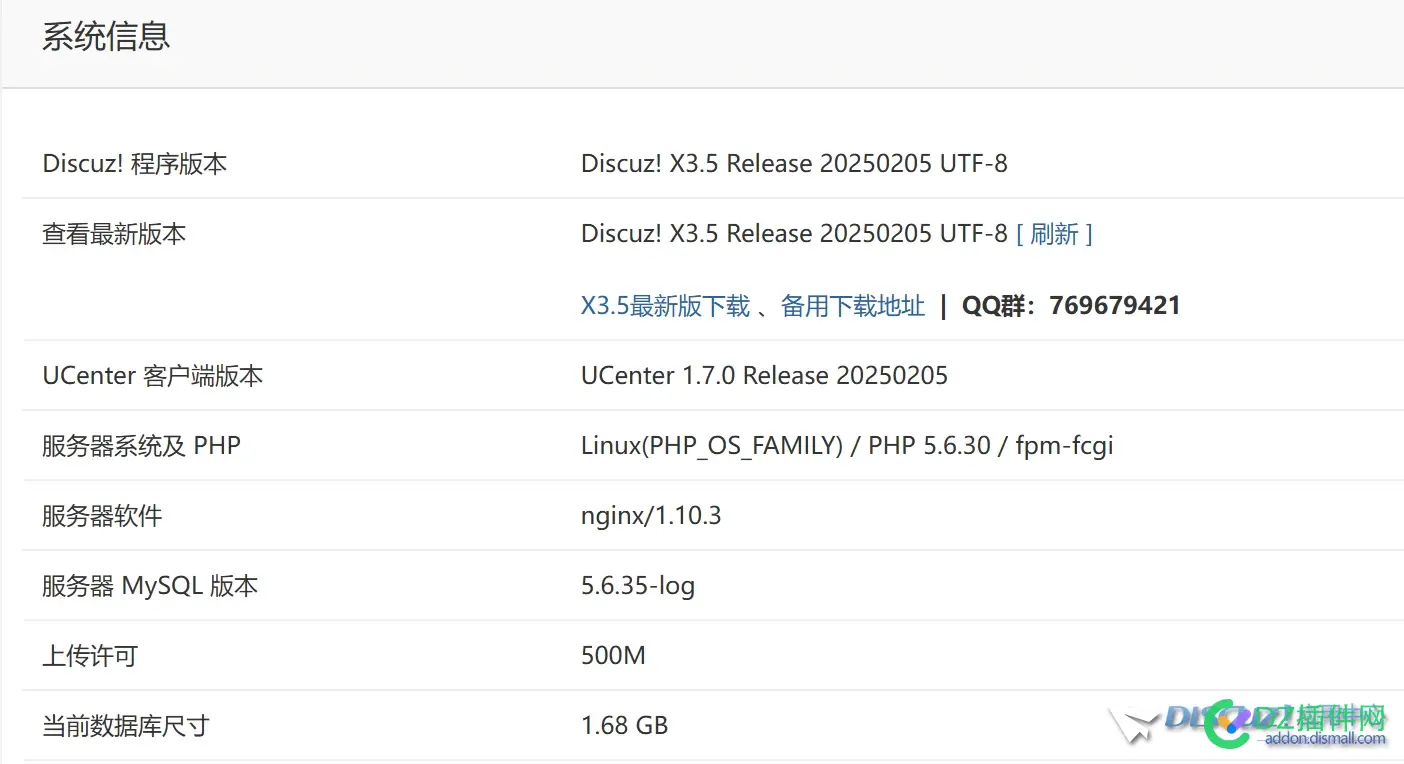Select the 500M upload limit value
The height and width of the screenshot is (764, 1404).
(x=613, y=656)
